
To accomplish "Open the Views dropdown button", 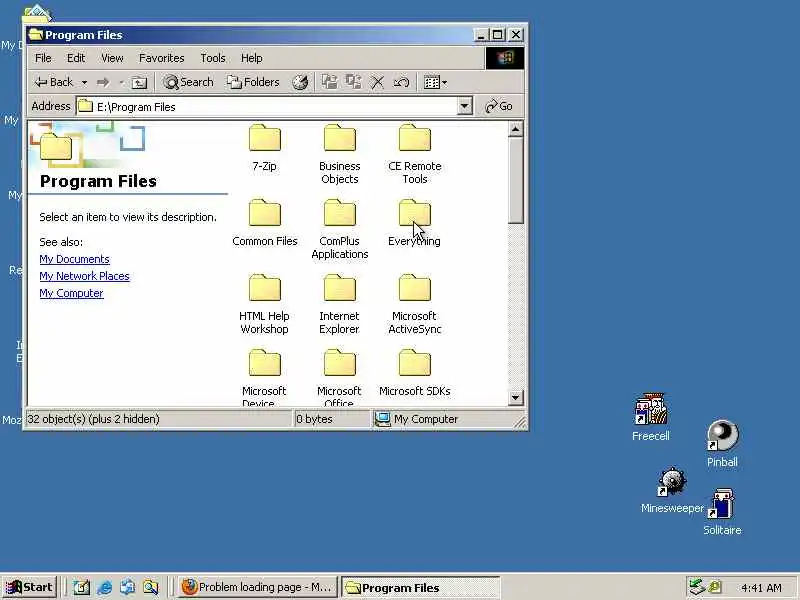I will (435, 82).
